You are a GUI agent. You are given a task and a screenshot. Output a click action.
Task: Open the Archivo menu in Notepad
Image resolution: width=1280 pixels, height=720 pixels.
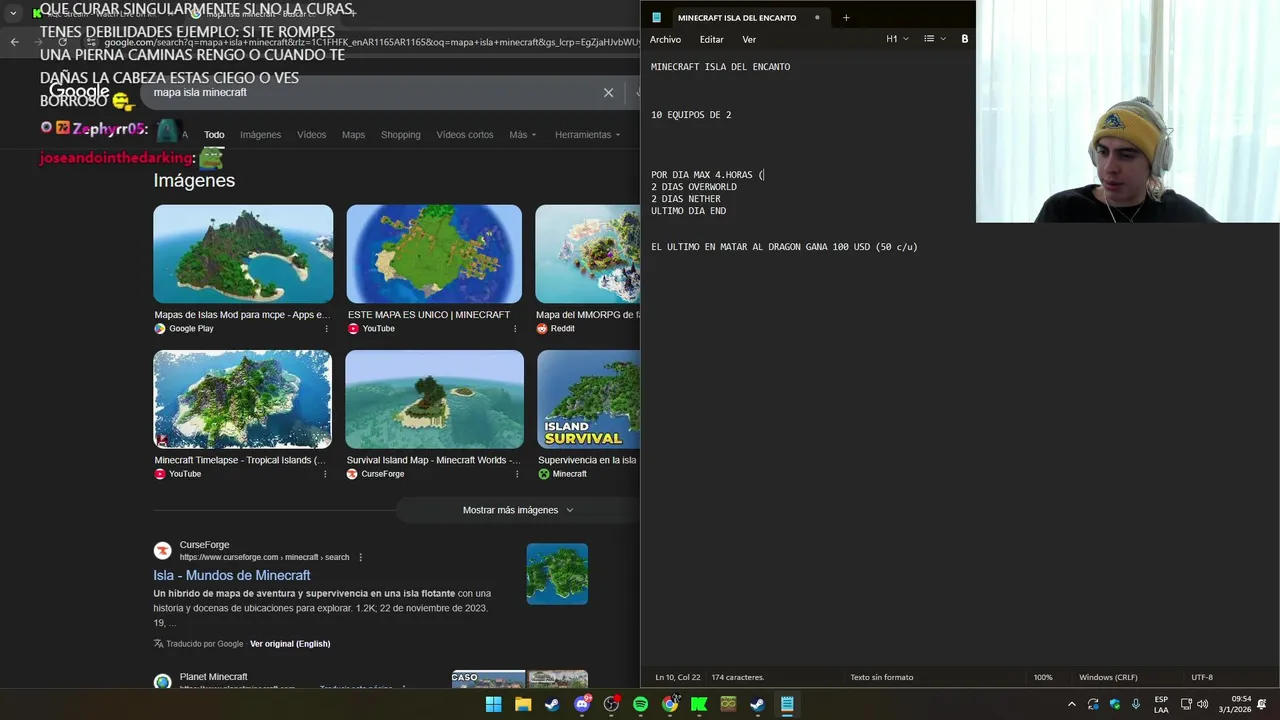(x=665, y=39)
